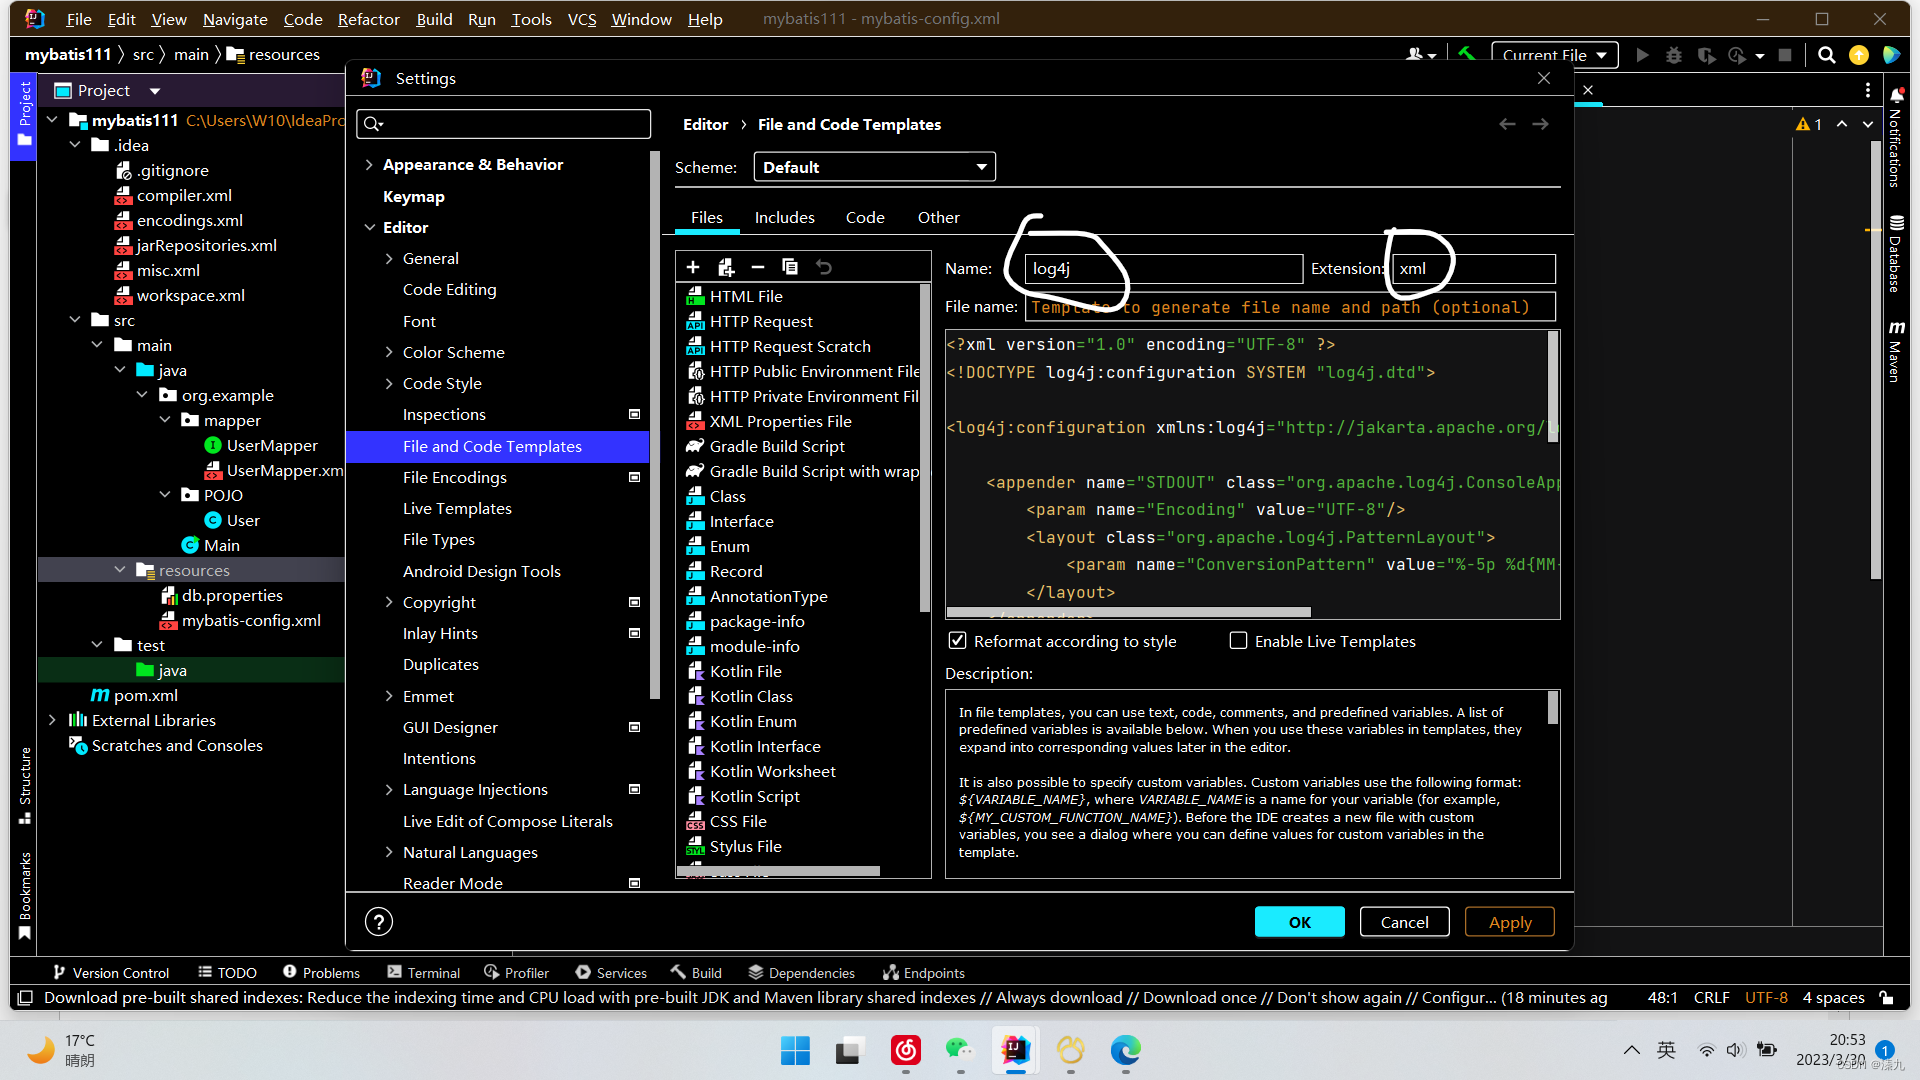Click the Copy Template icon
The width and height of the screenshot is (1920, 1080).
[790, 267]
